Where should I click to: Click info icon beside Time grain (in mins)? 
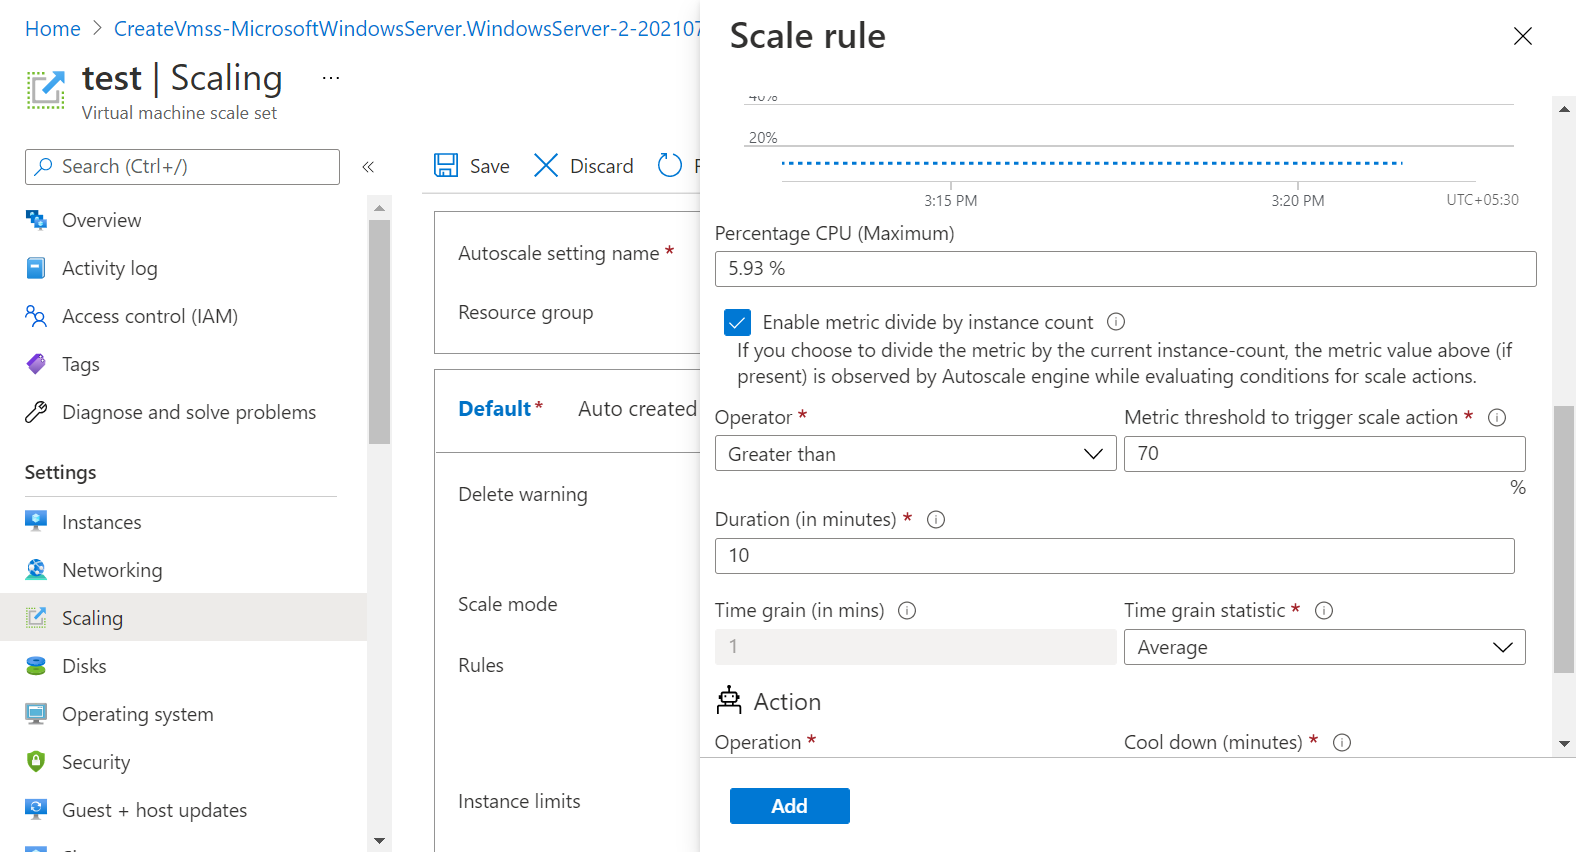click(907, 610)
